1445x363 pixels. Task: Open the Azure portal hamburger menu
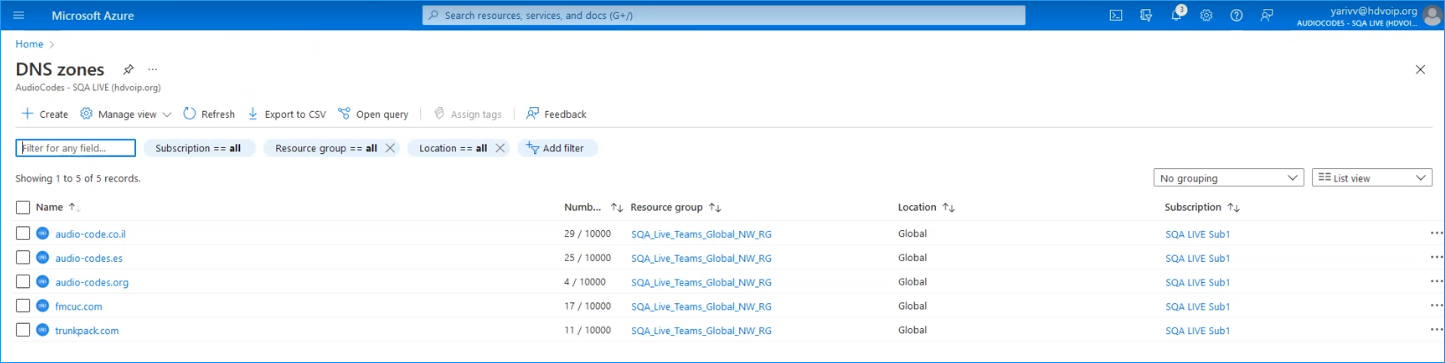[19, 15]
